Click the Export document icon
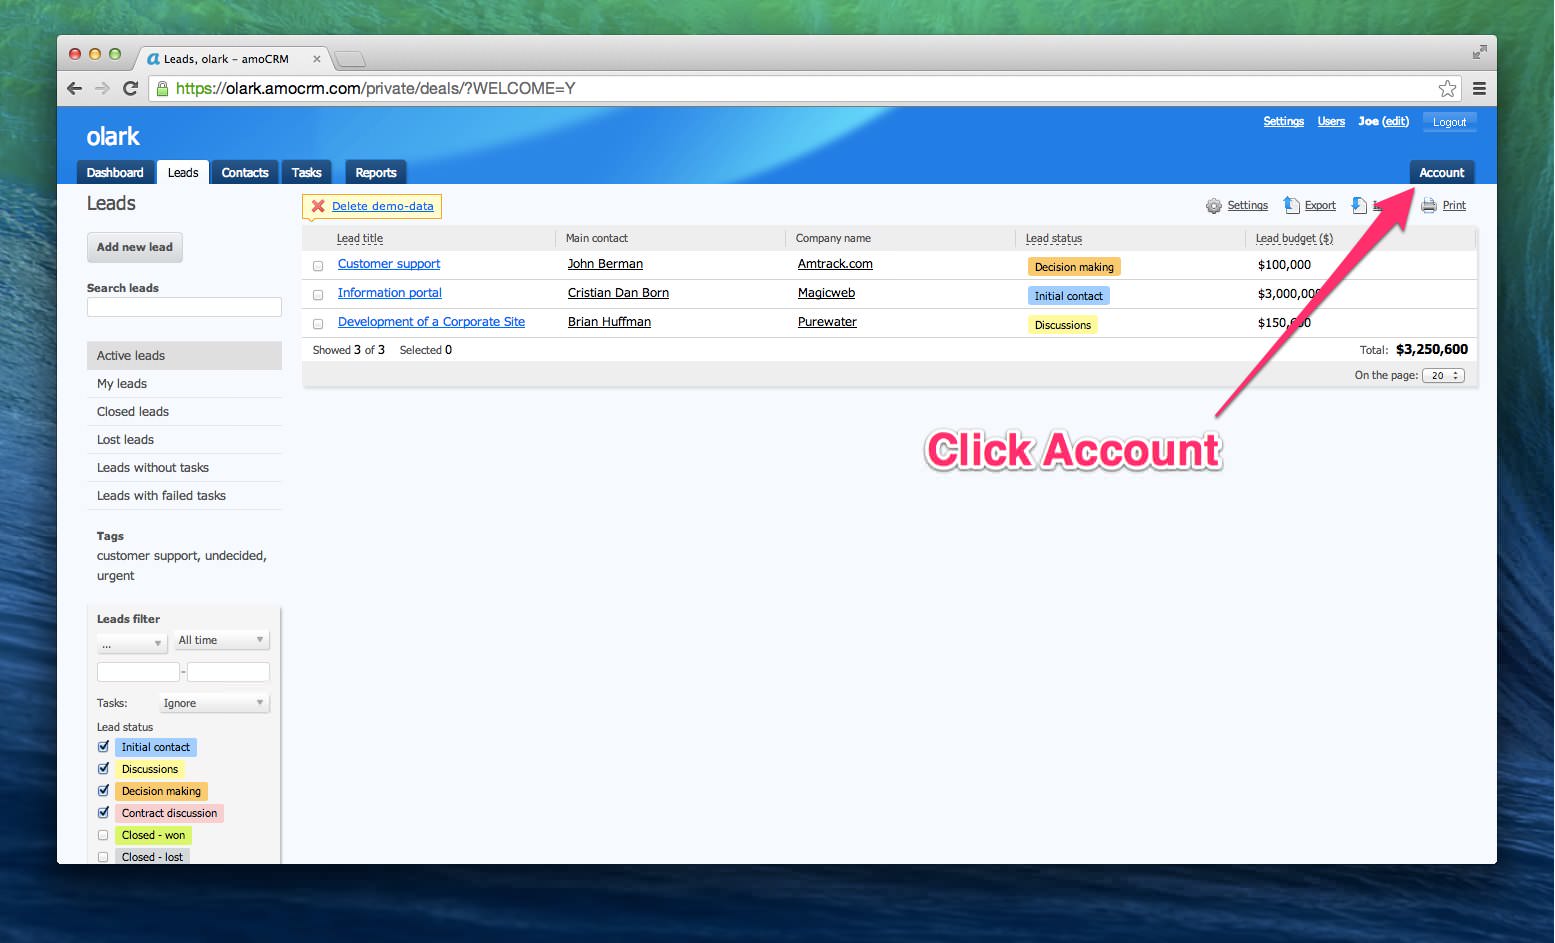 coord(1291,205)
